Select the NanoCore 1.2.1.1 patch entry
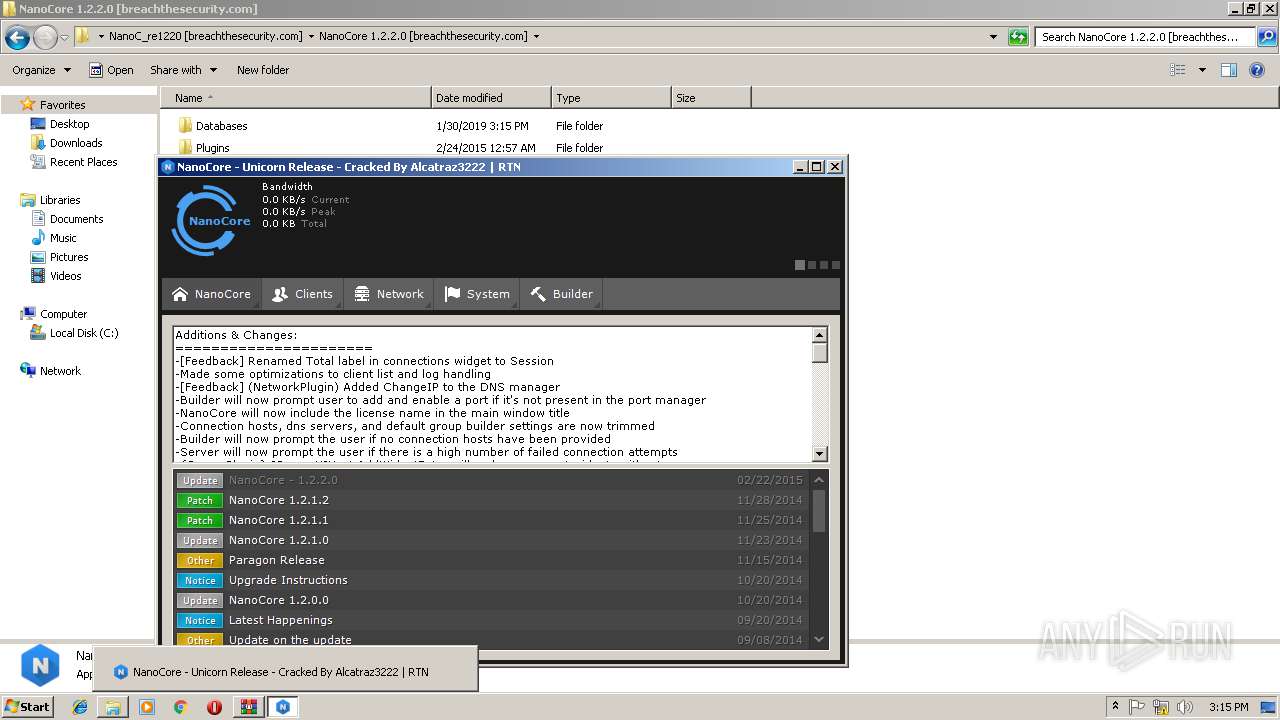This screenshot has width=1280, height=720. tap(490, 520)
